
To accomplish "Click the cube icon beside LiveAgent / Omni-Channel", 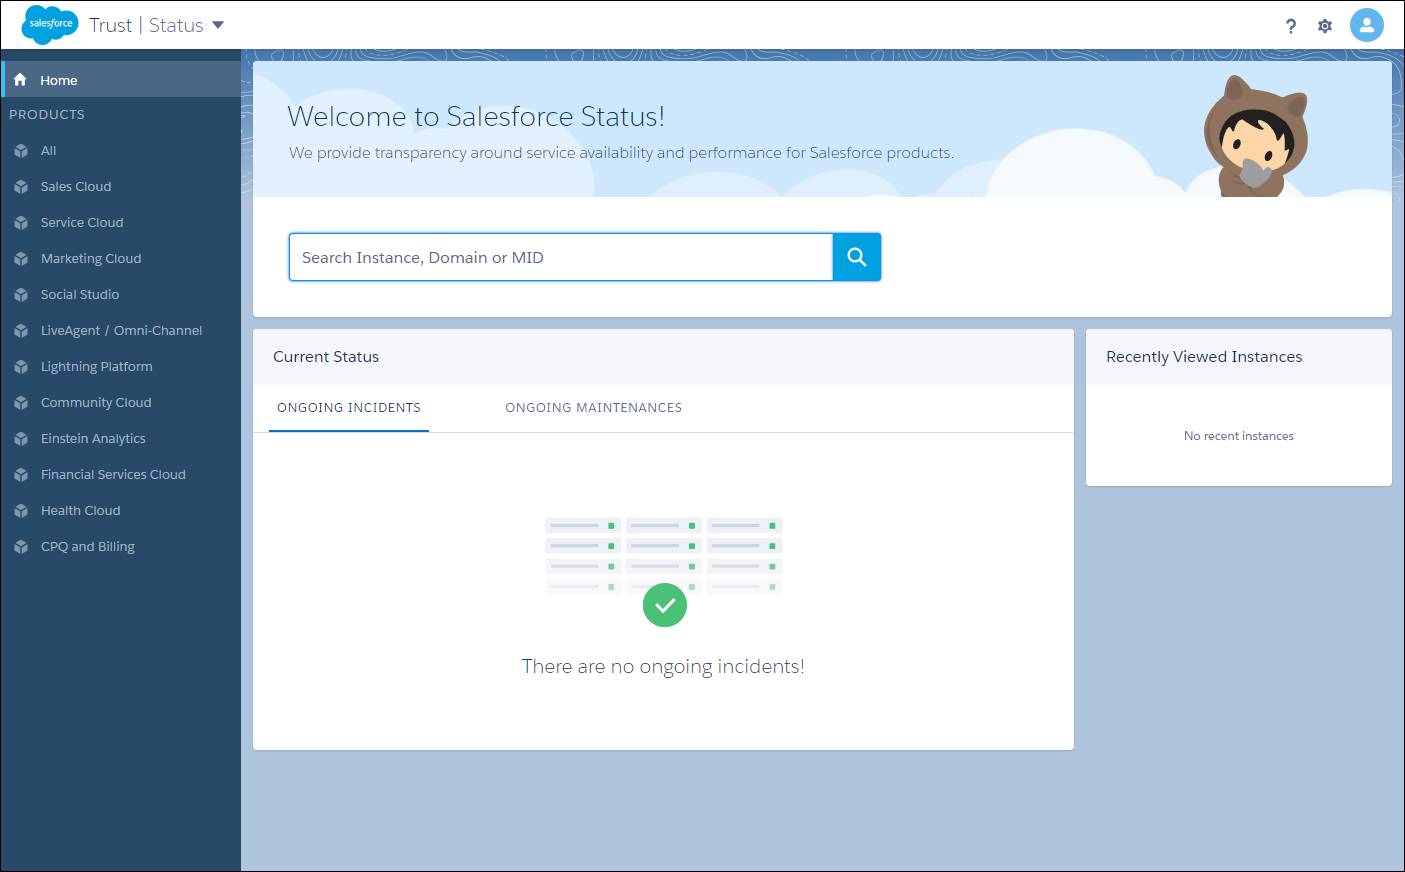I will tap(21, 331).
